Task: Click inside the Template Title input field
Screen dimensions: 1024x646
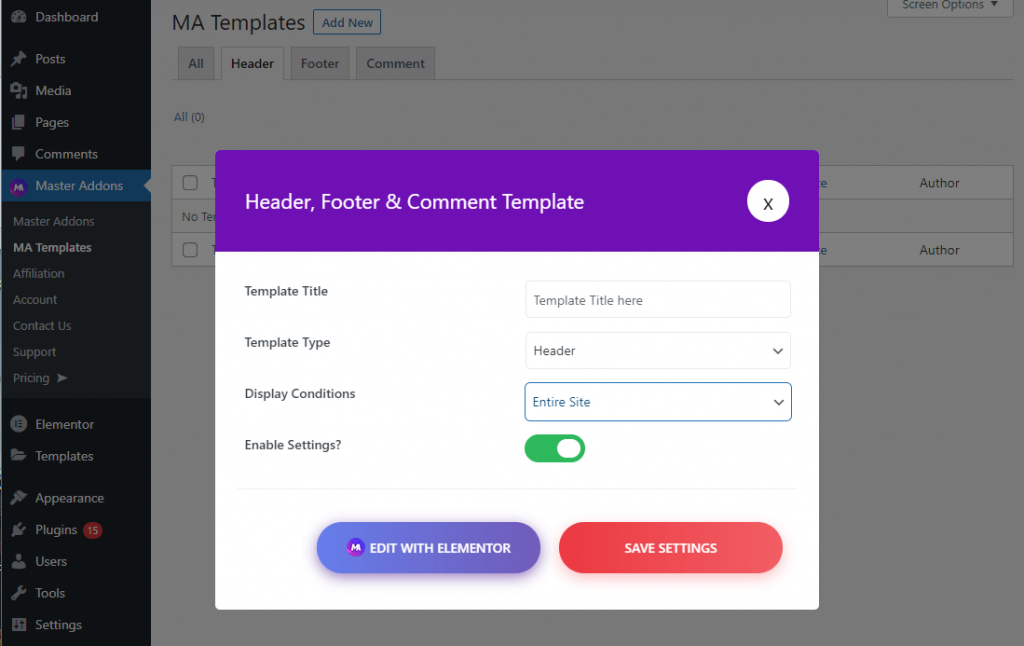Action: pos(657,299)
